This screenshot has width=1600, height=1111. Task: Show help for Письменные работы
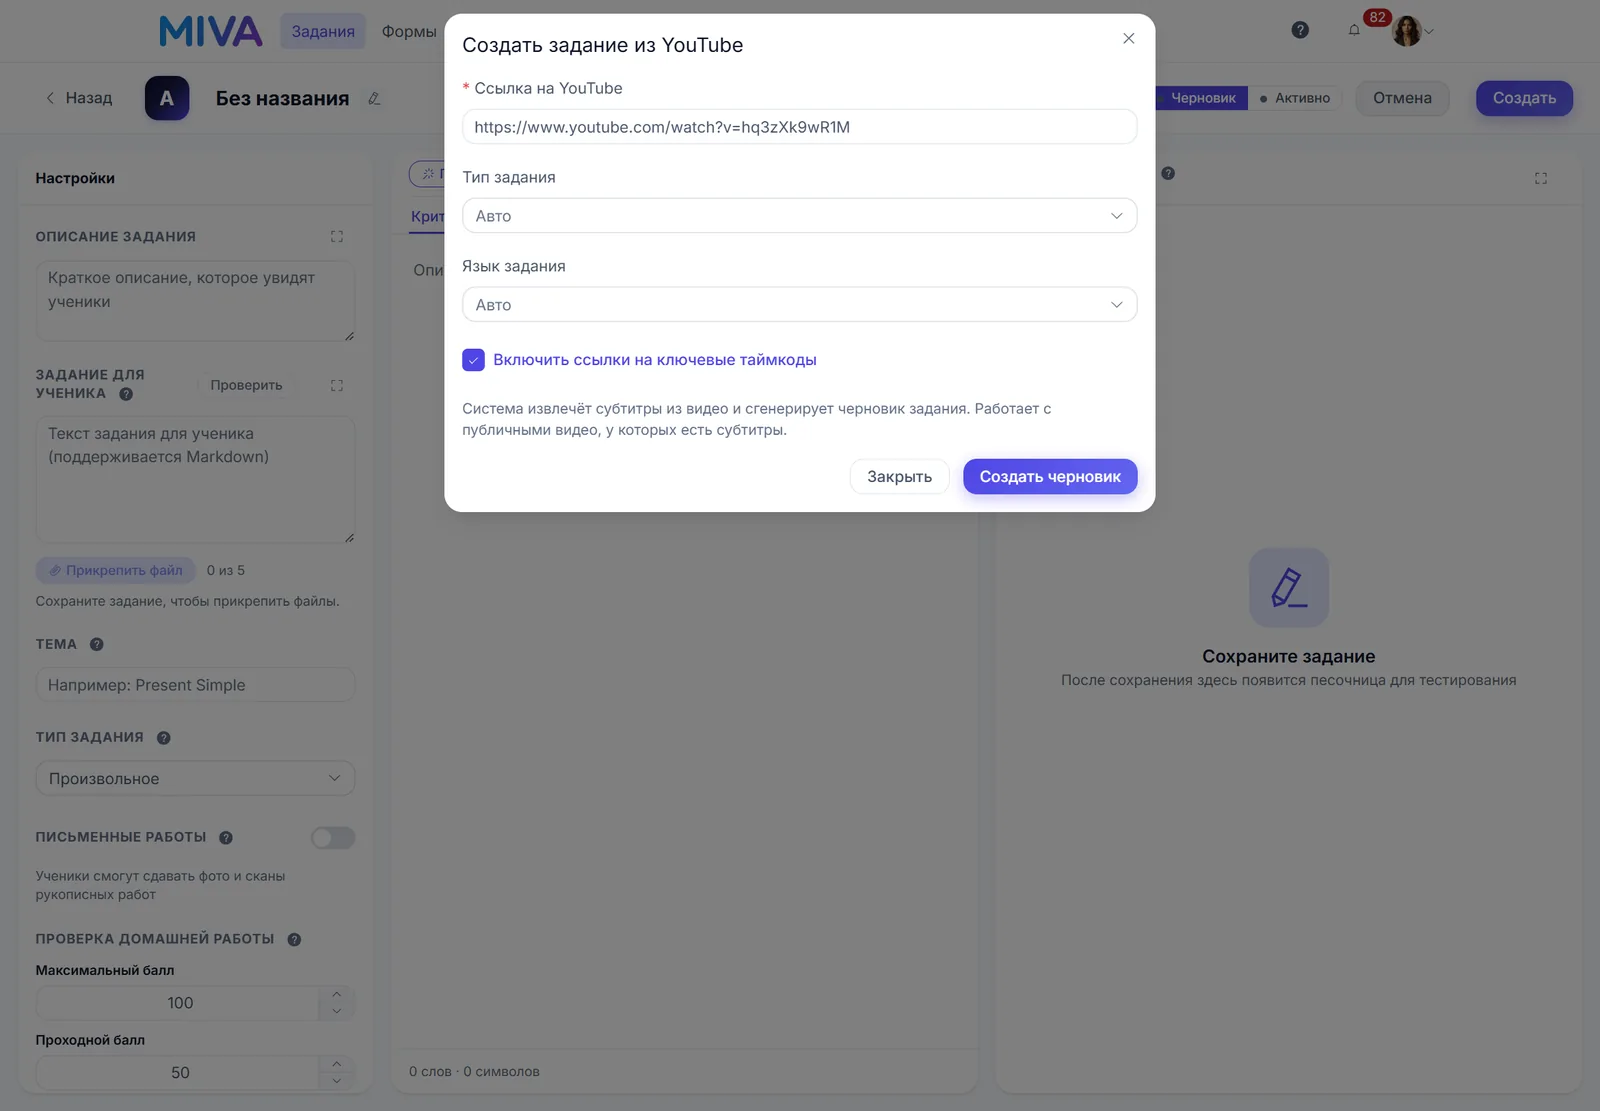point(226,838)
